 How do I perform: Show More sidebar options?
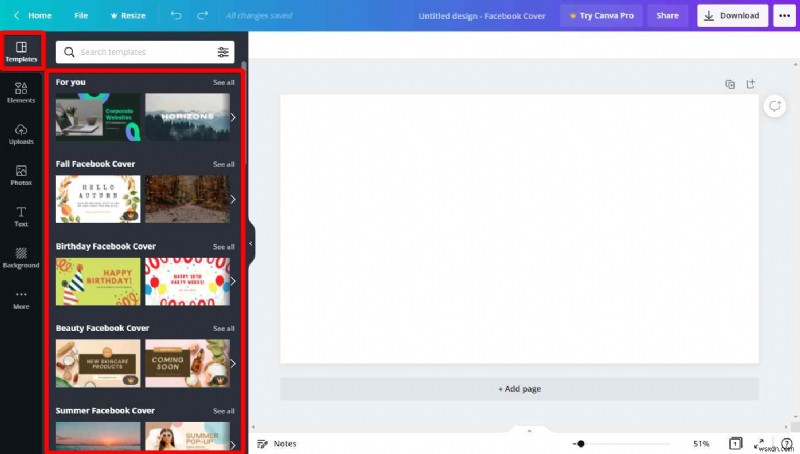click(21, 299)
